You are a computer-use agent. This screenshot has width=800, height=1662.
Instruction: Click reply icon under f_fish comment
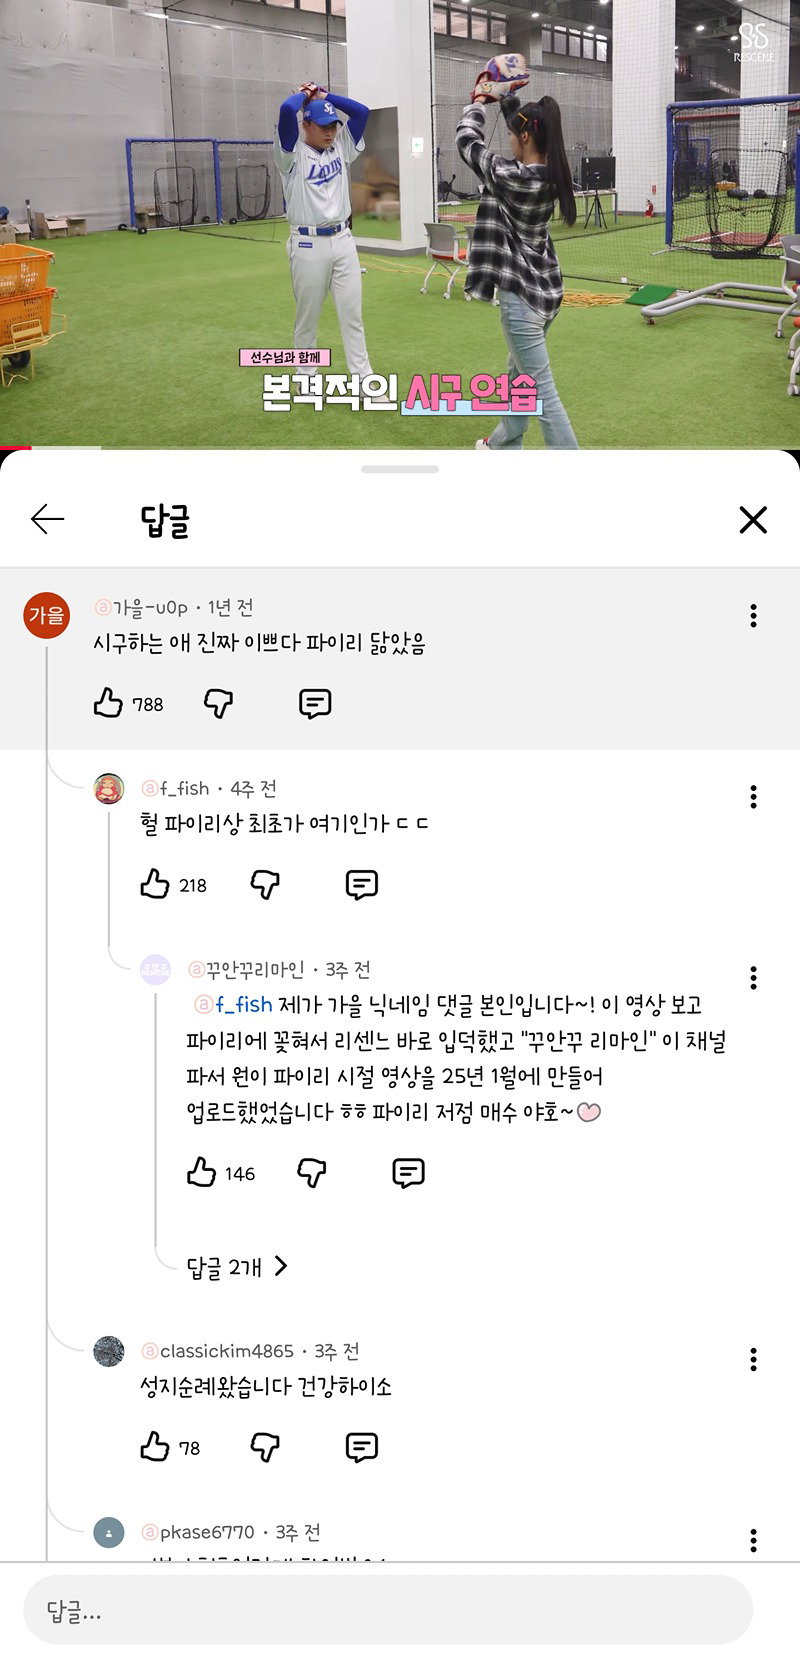(x=361, y=884)
